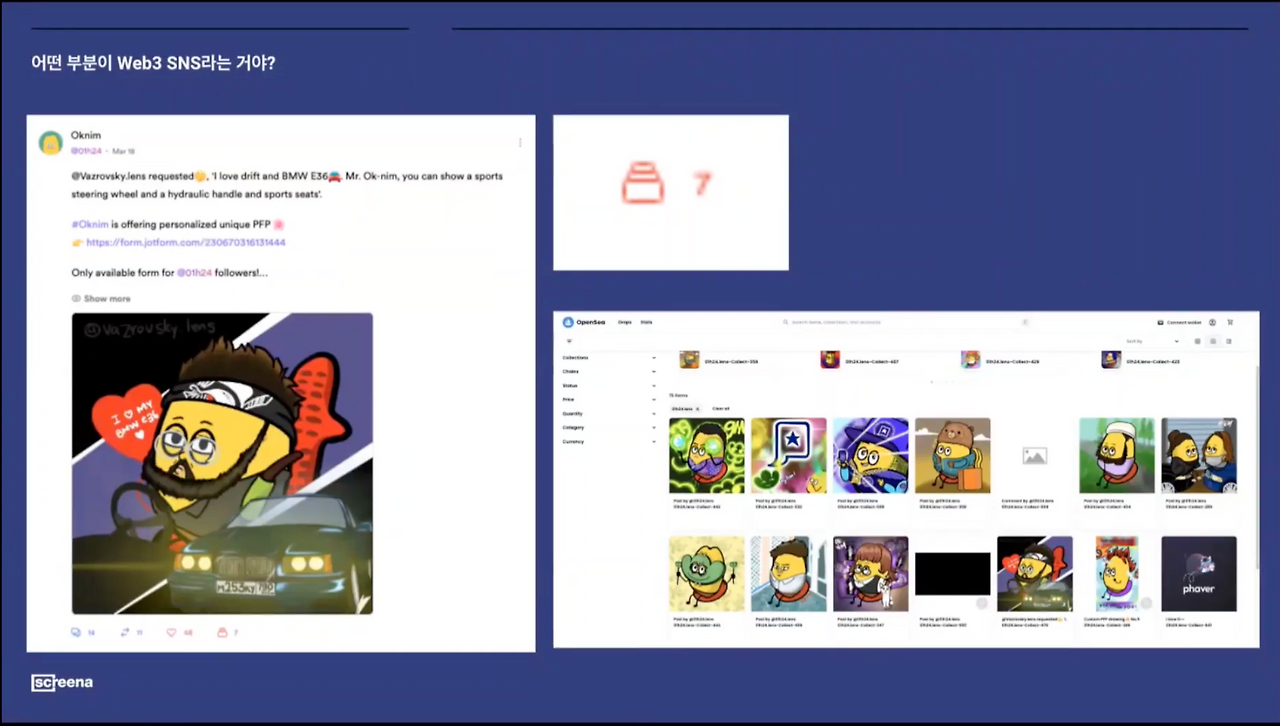The width and height of the screenshot is (1280, 726).
Task: Expand the Status filter
Action: coord(609,385)
